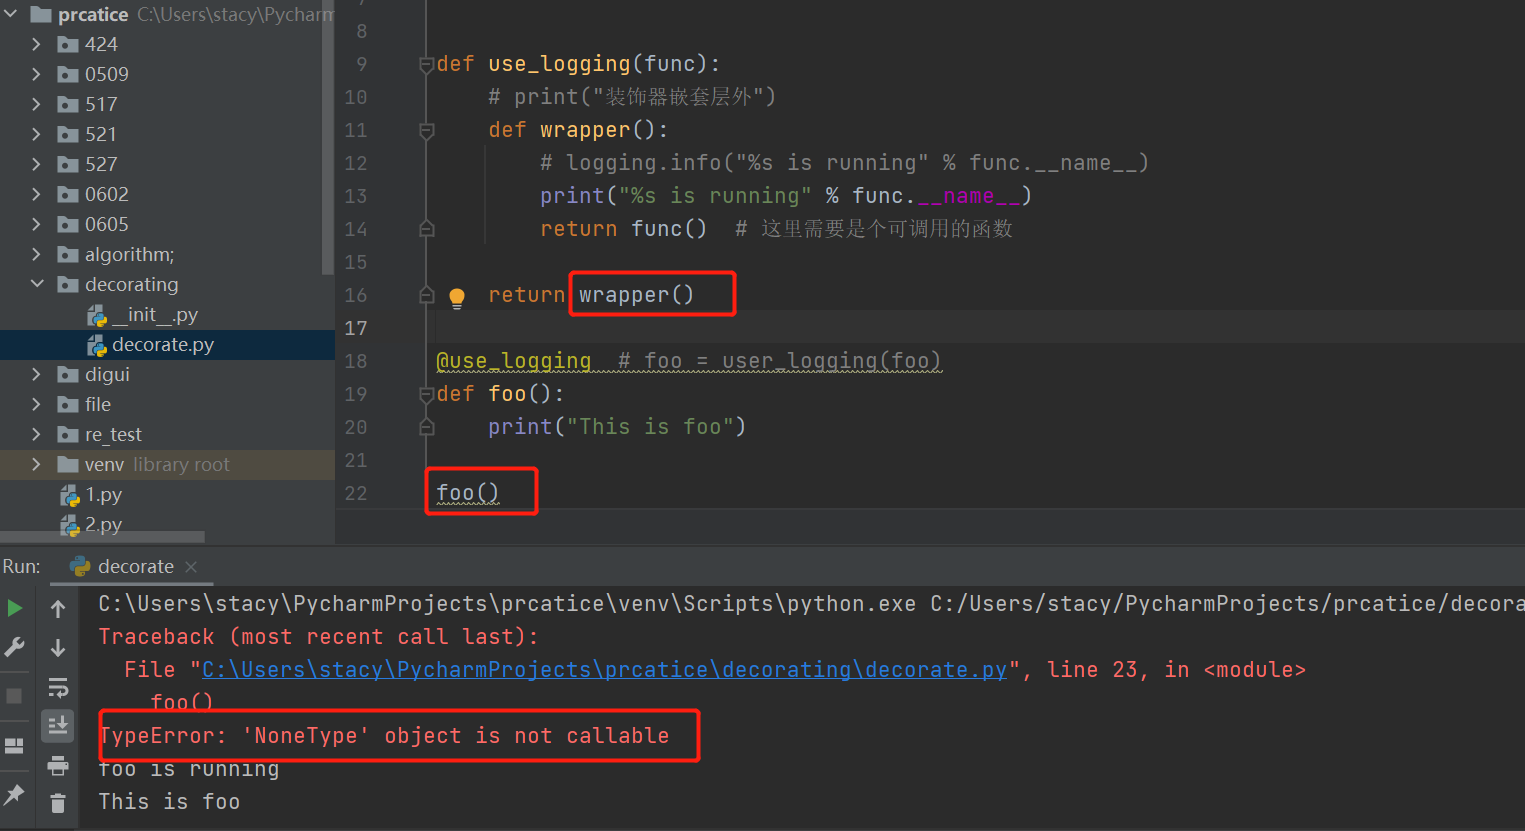Fold wrapper function at line 11
The height and width of the screenshot is (831, 1525).
pyautogui.click(x=426, y=130)
